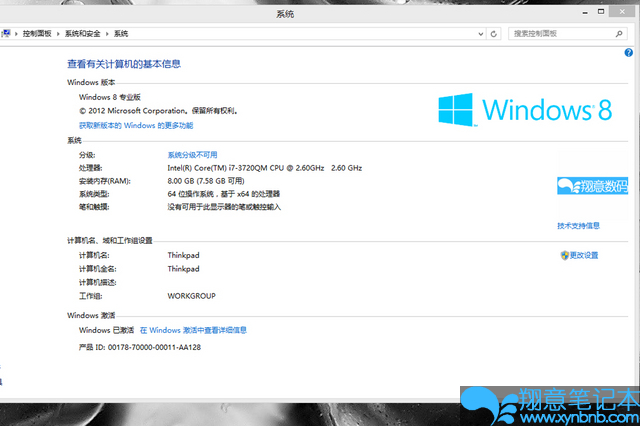Open the help question mark icon
640x426 pixels.
tap(629, 52)
